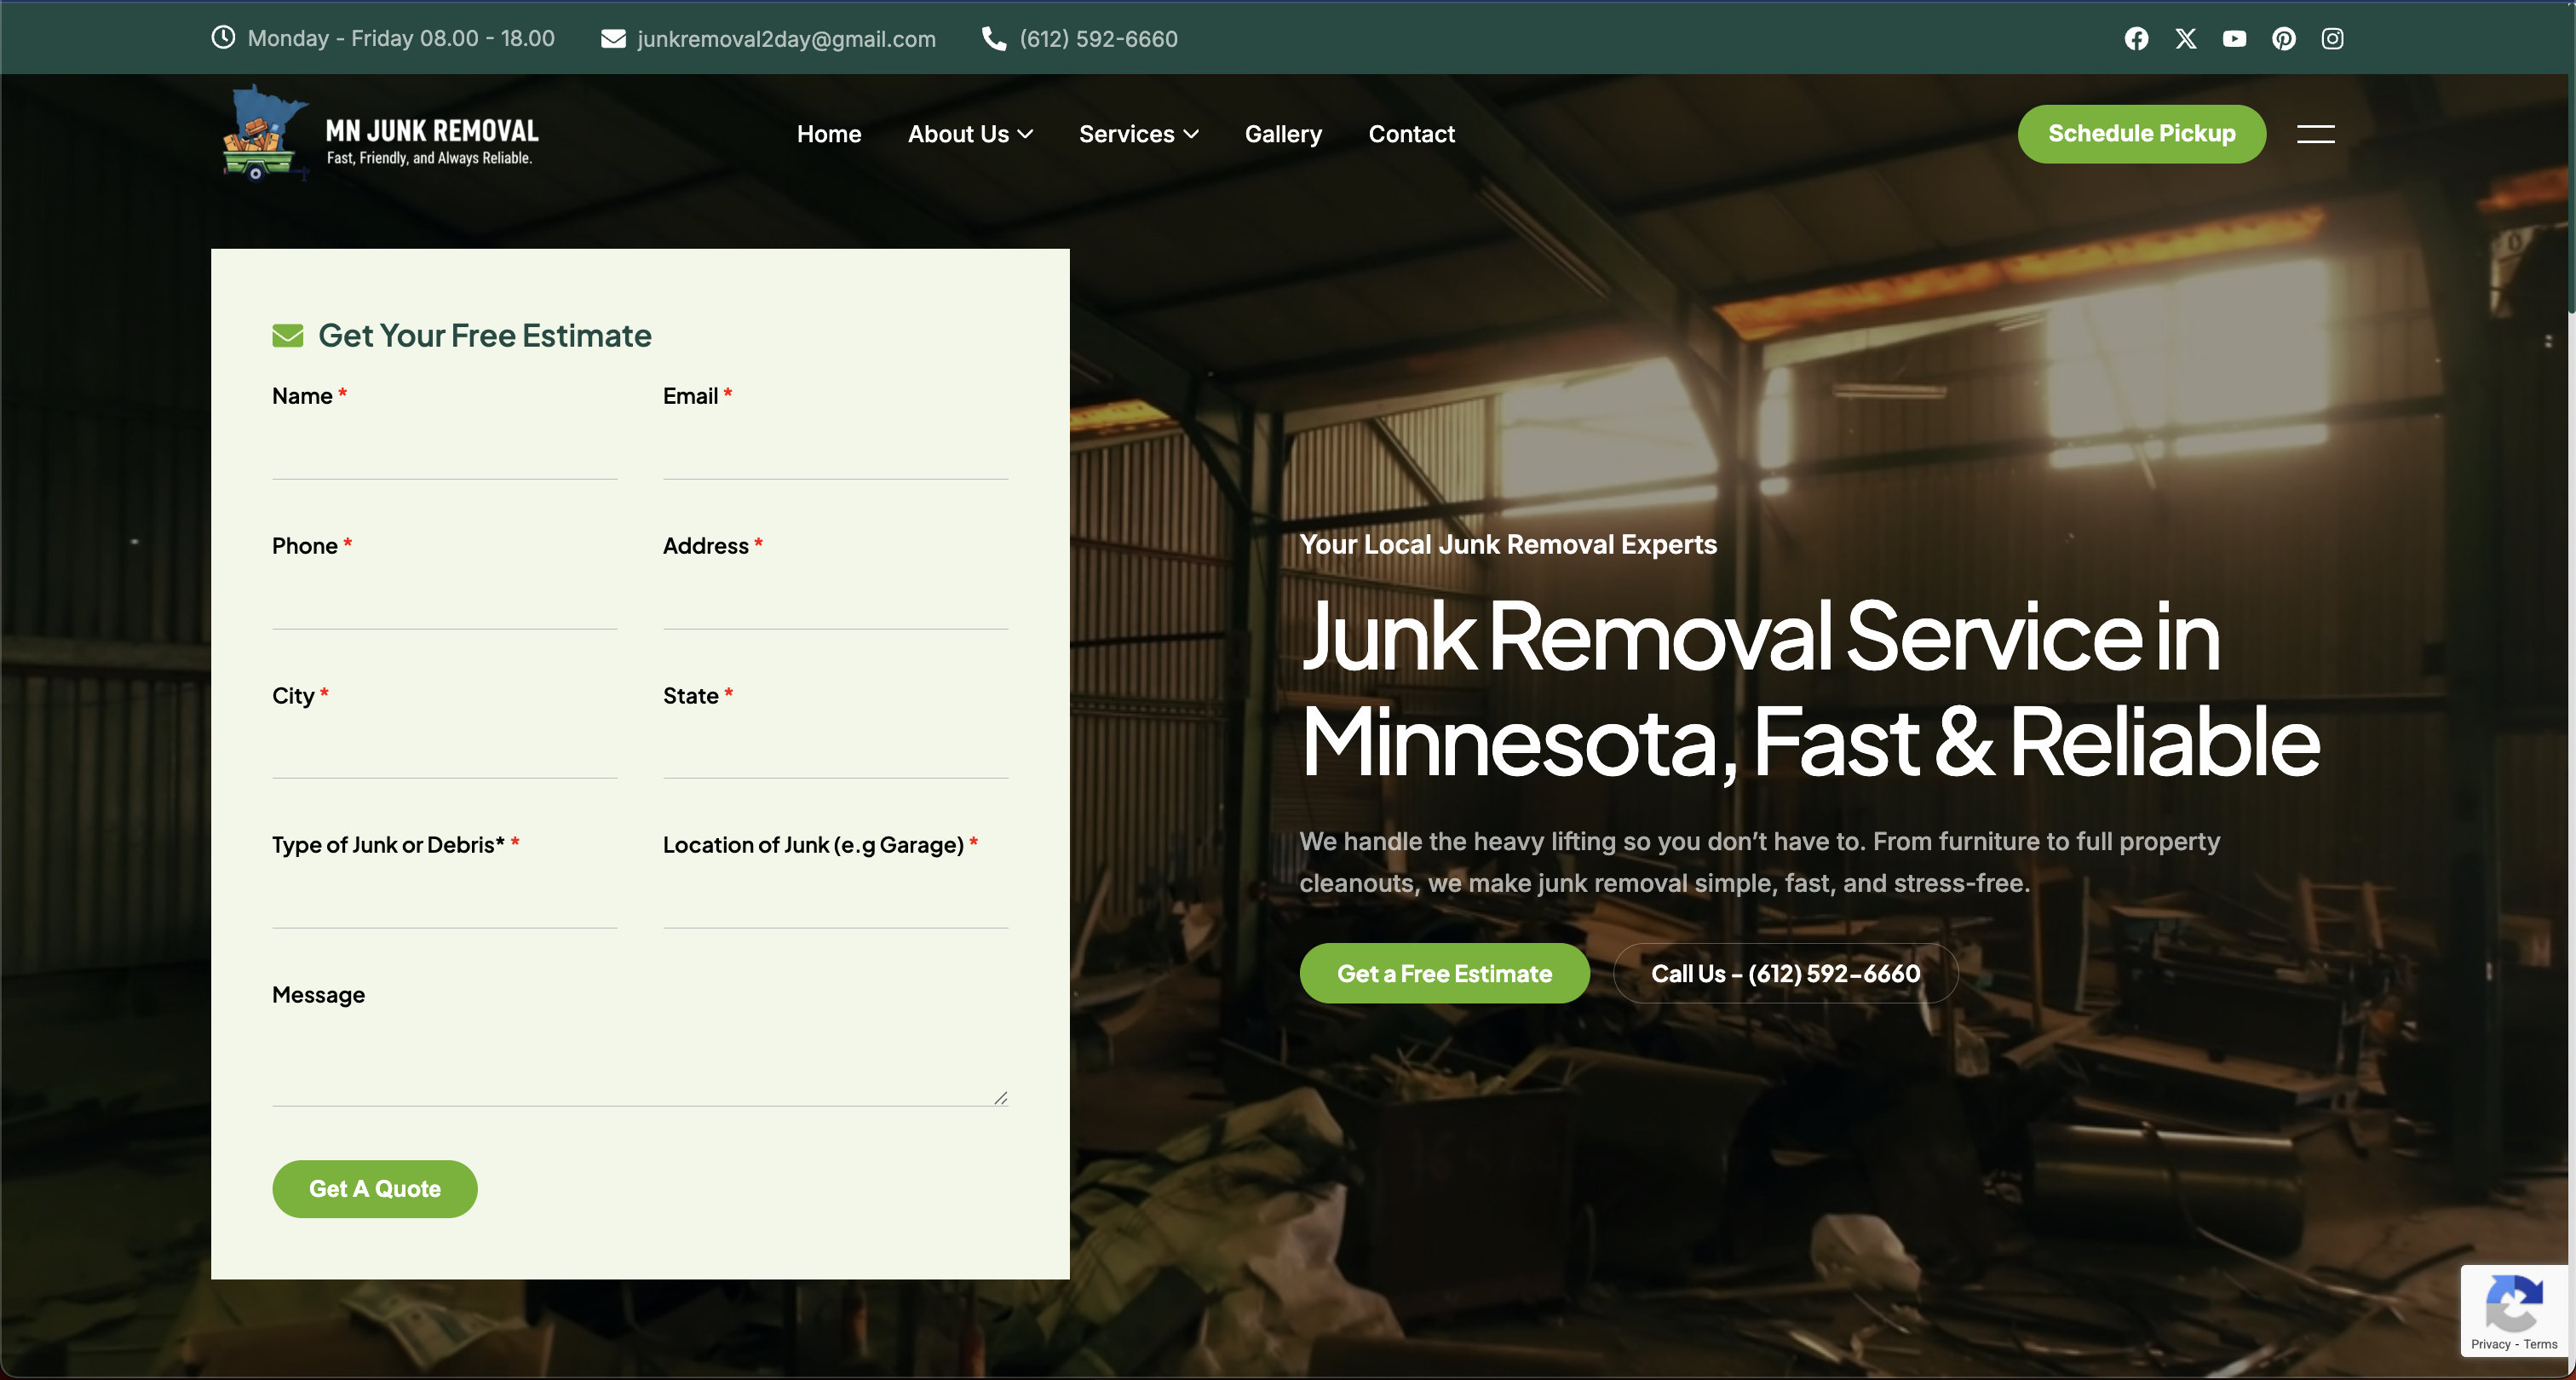Expand the Services dropdown menu
This screenshot has height=1380, width=2576.
1138,134
